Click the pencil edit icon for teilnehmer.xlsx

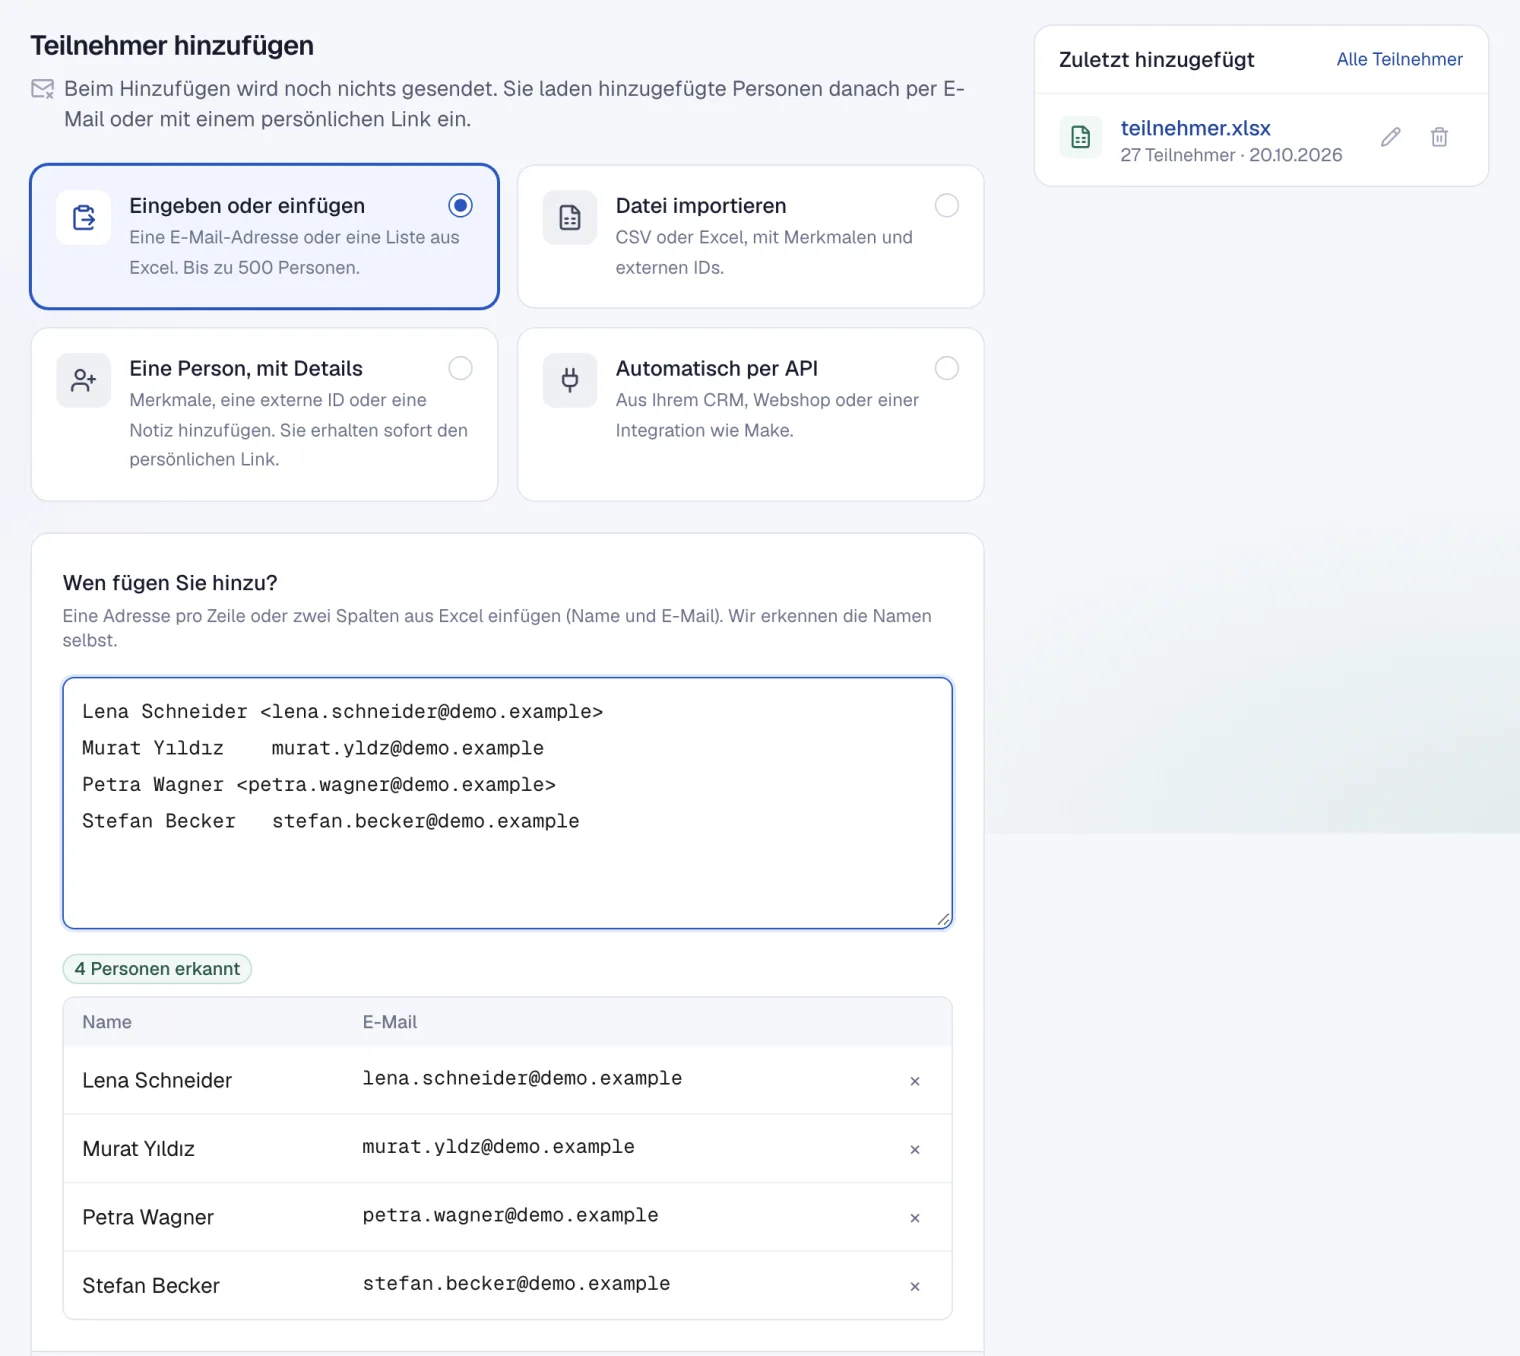[1391, 137]
